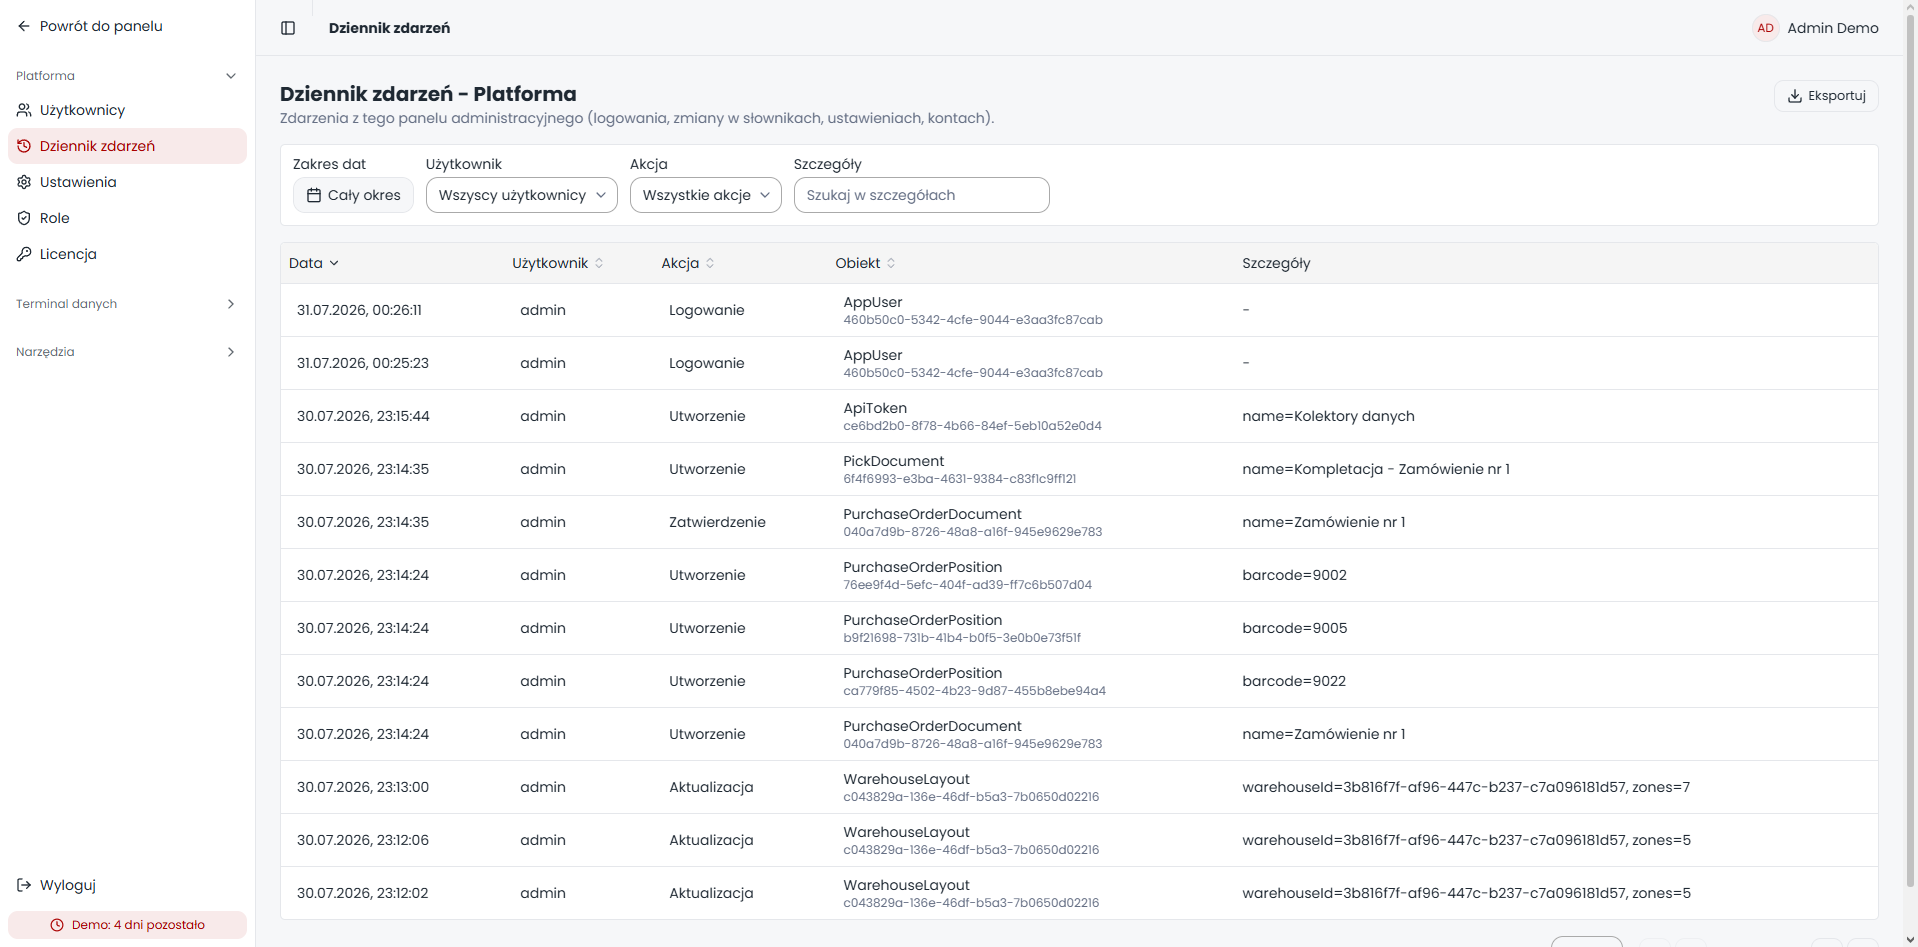The height and width of the screenshot is (947, 1918).
Task: Select the 31.07.2026, 00:26:11 date cell
Action: point(359,310)
